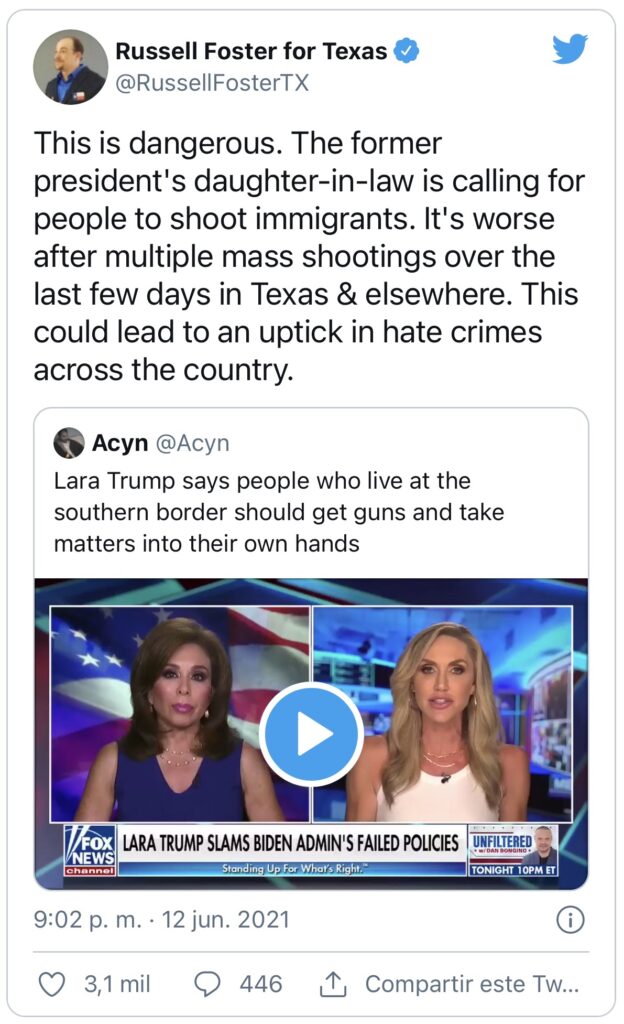This screenshot has width=624, height=1024.
Task: Open the quoted Acyn username
Action: [x=120, y=443]
